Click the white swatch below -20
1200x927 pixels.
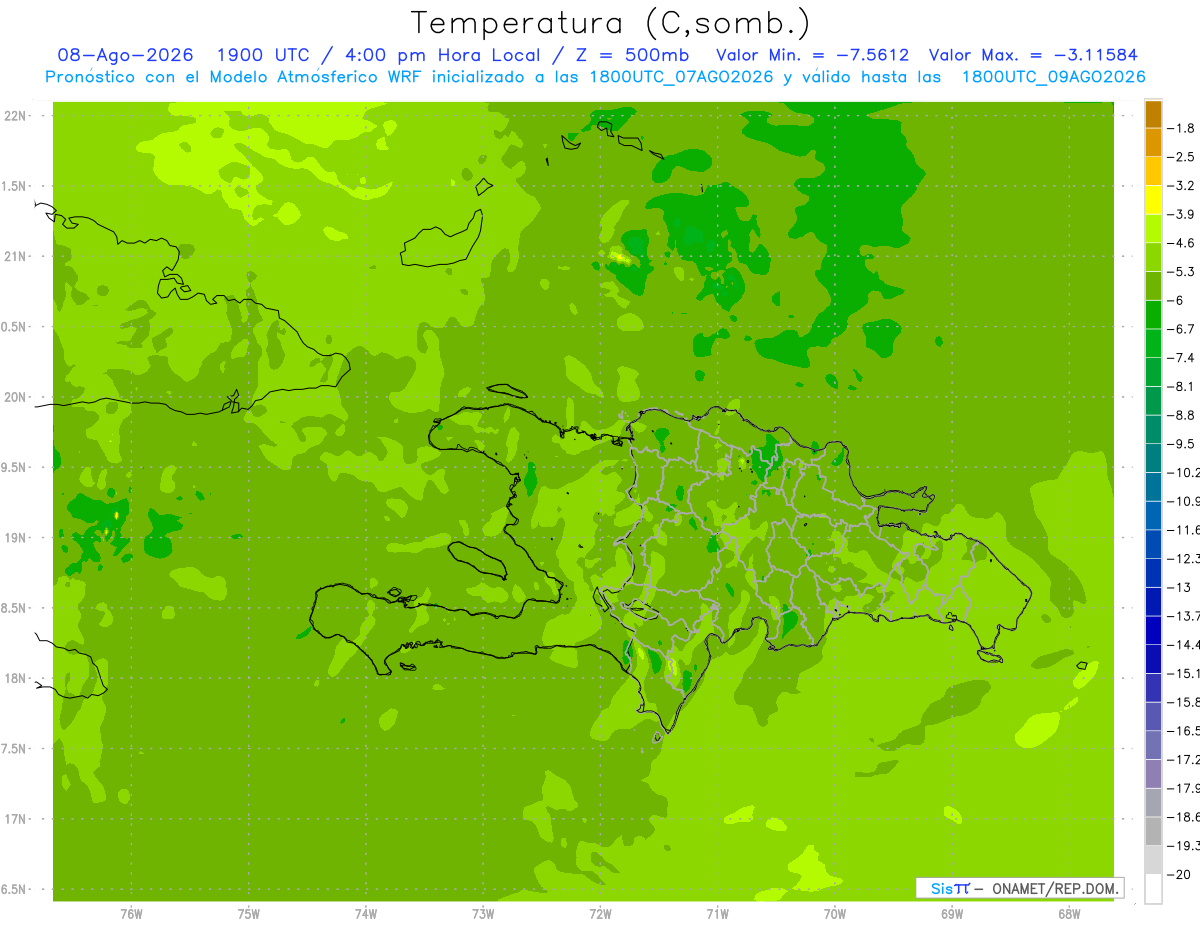(x=1153, y=889)
